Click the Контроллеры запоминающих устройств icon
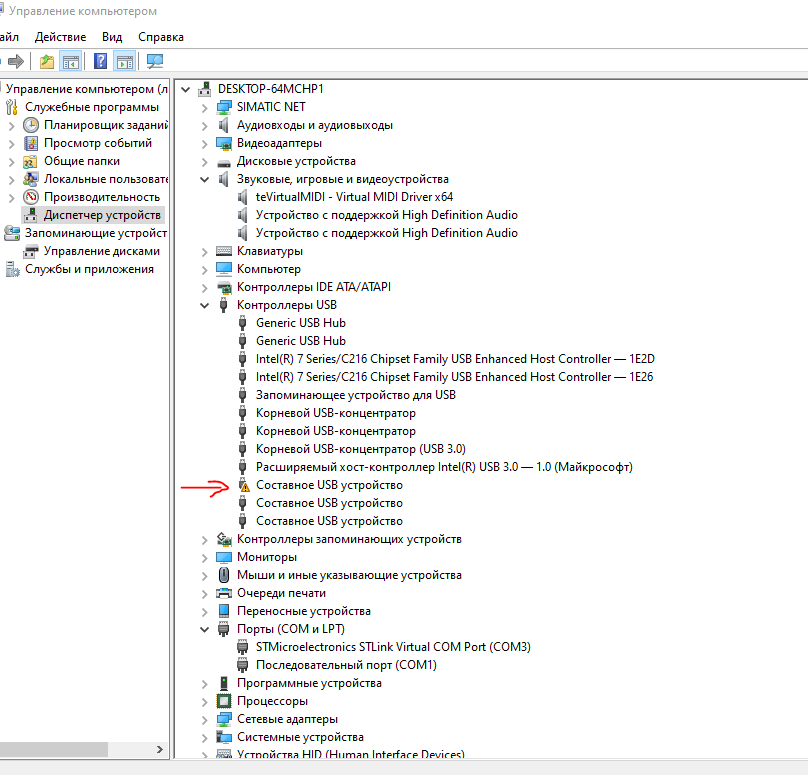 pyautogui.click(x=224, y=539)
